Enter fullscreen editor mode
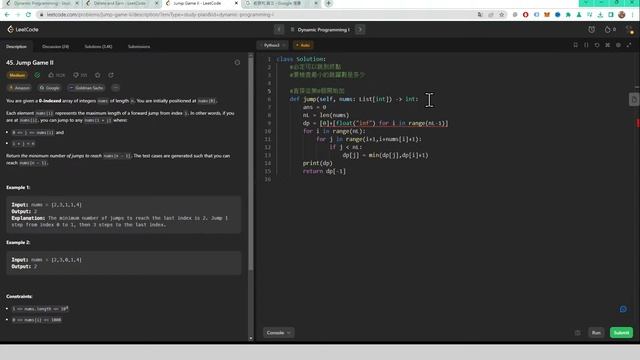The width and height of the screenshot is (640, 360). pos(629,45)
